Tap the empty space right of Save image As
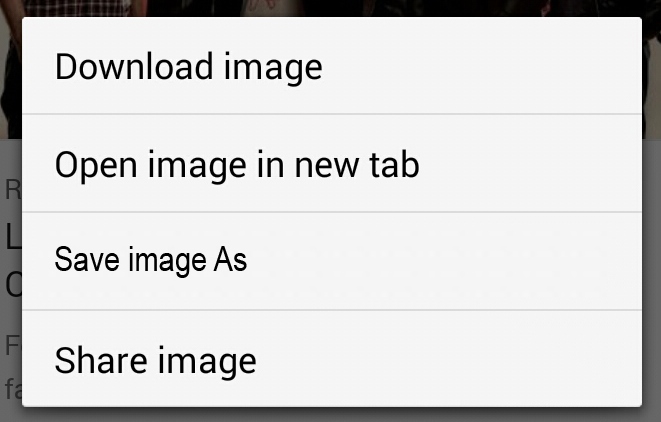This screenshot has width=661, height=422. click(445, 261)
